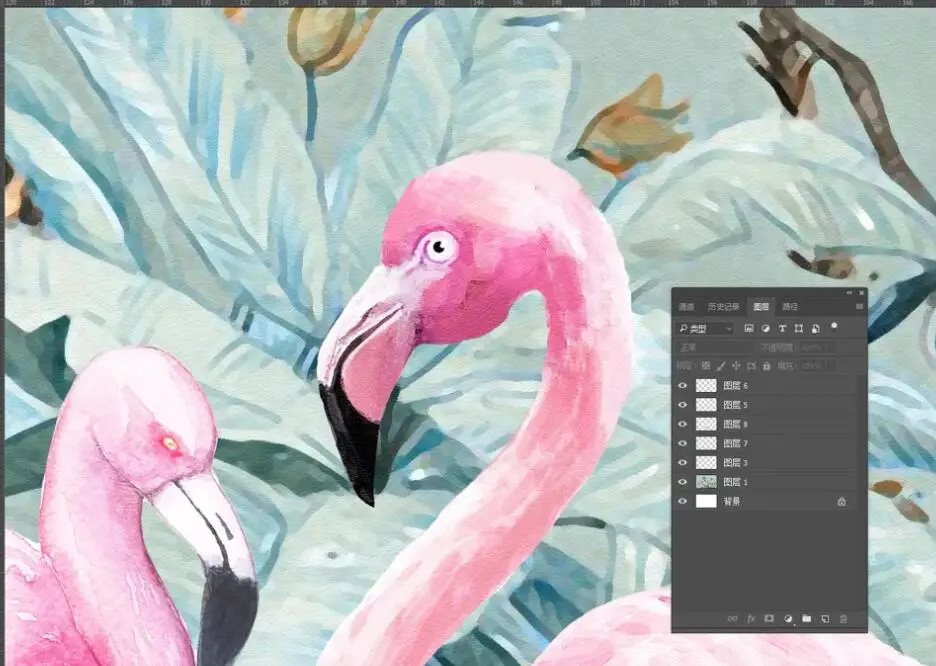936x666 pixels.
Task: Filter layers by smart objects icon
Action: (x=815, y=328)
